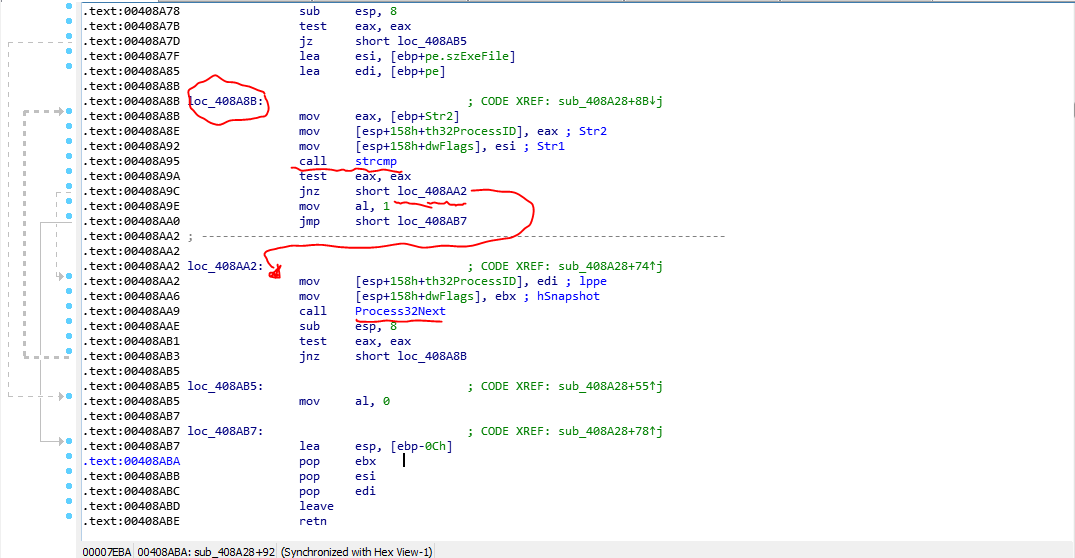1075x558 pixels.
Task: Click the leave mnemonic
Action: click(x=316, y=506)
